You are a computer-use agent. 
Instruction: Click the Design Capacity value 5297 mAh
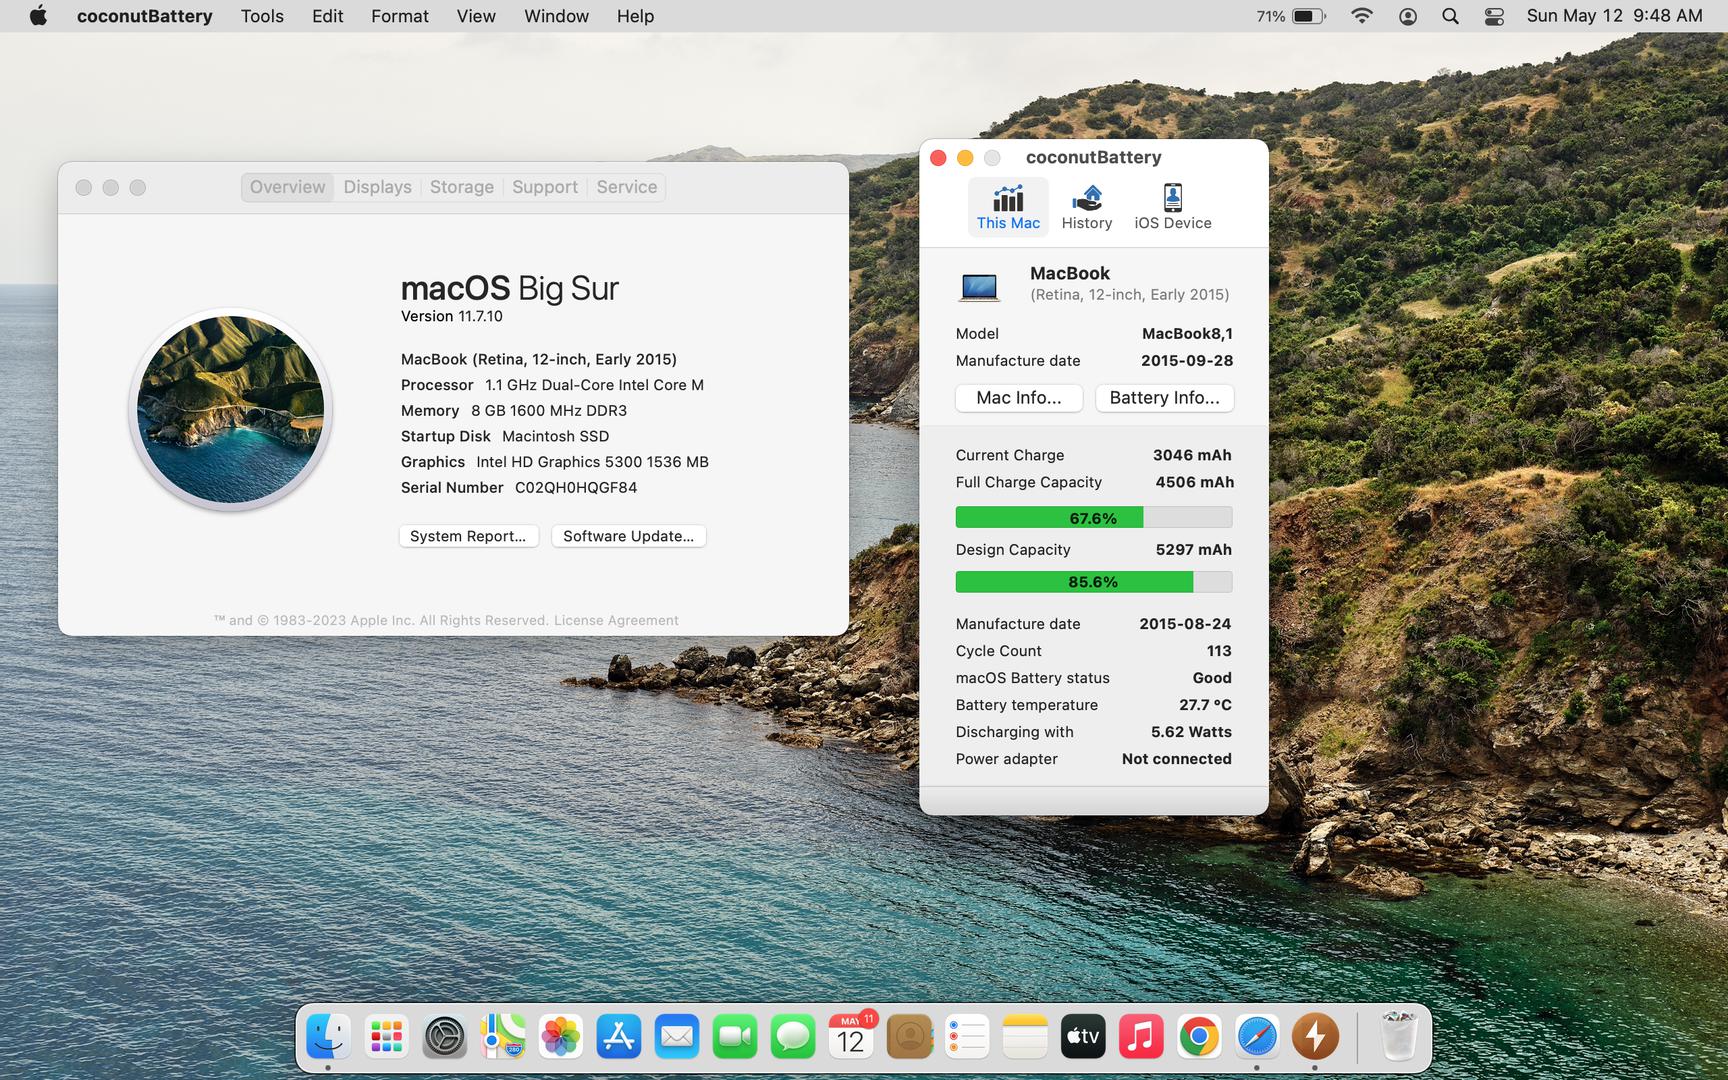[1193, 550]
